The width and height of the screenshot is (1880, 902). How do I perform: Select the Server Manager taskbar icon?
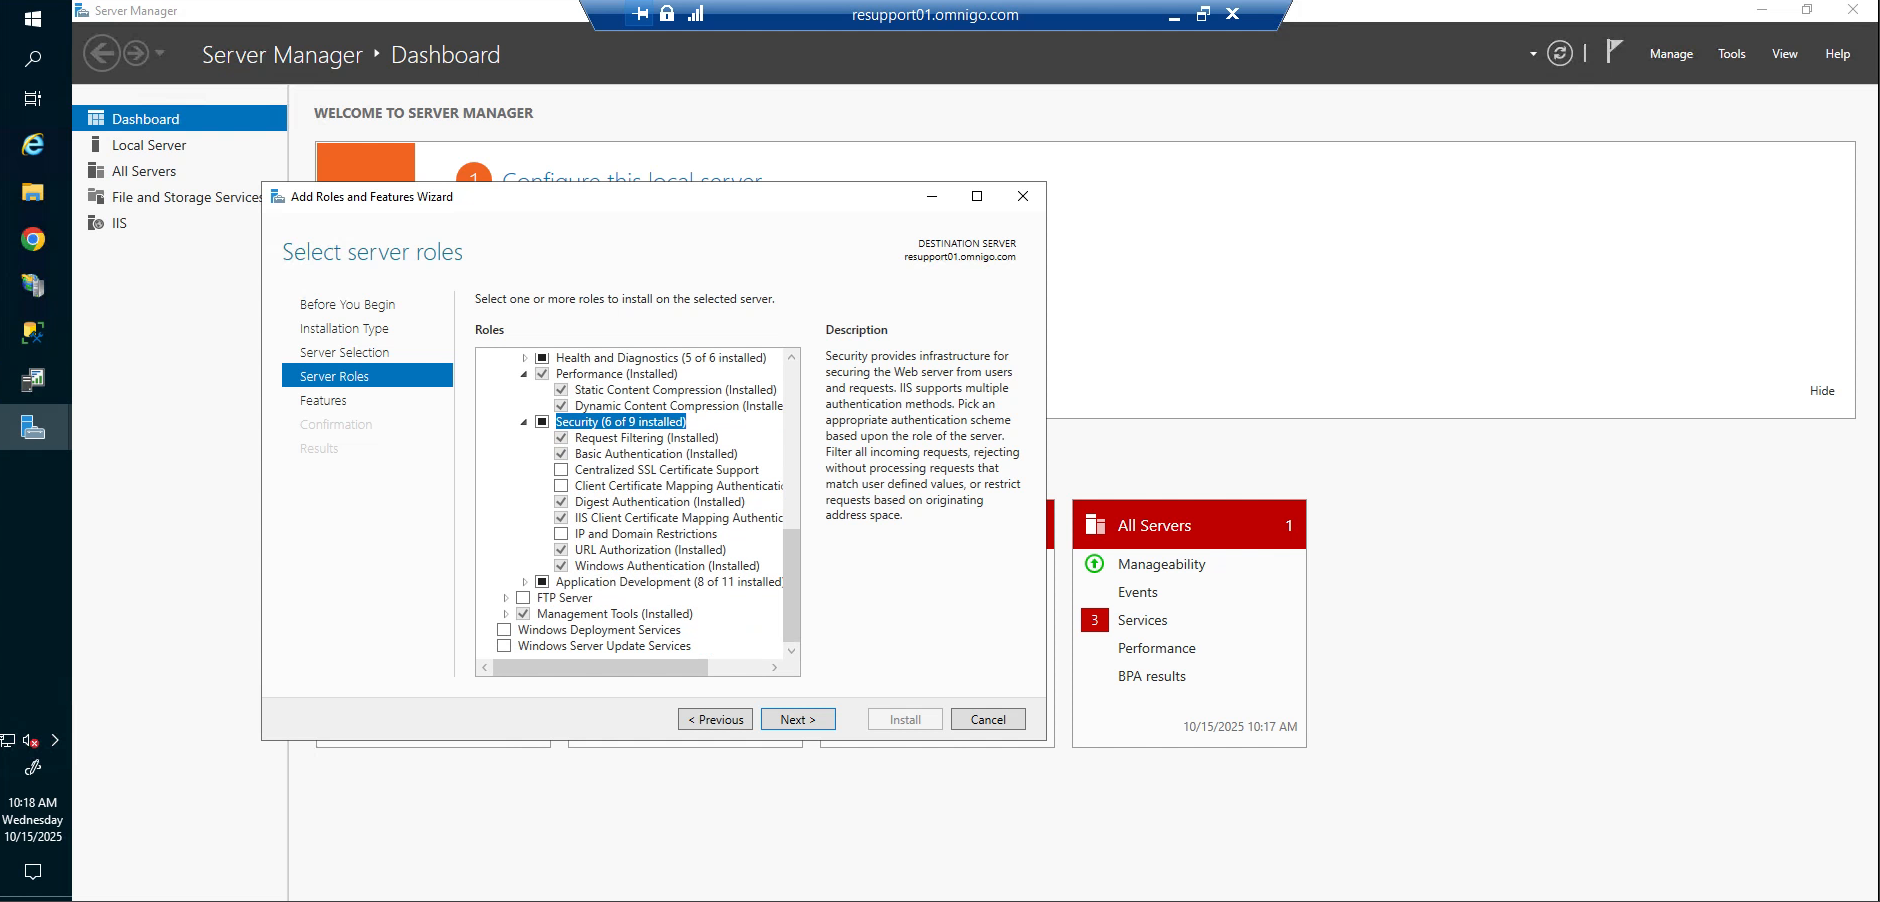pyautogui.click(x=32, y=427)
